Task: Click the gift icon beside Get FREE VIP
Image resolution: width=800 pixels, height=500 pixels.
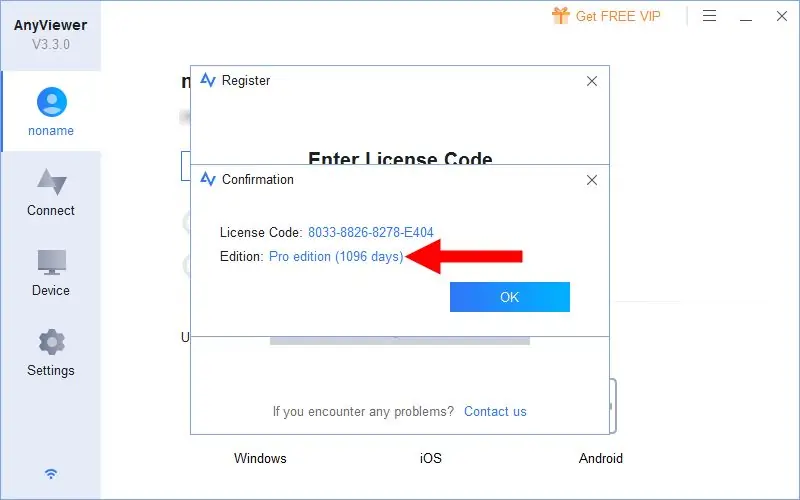Action: (x=561, y=16)
